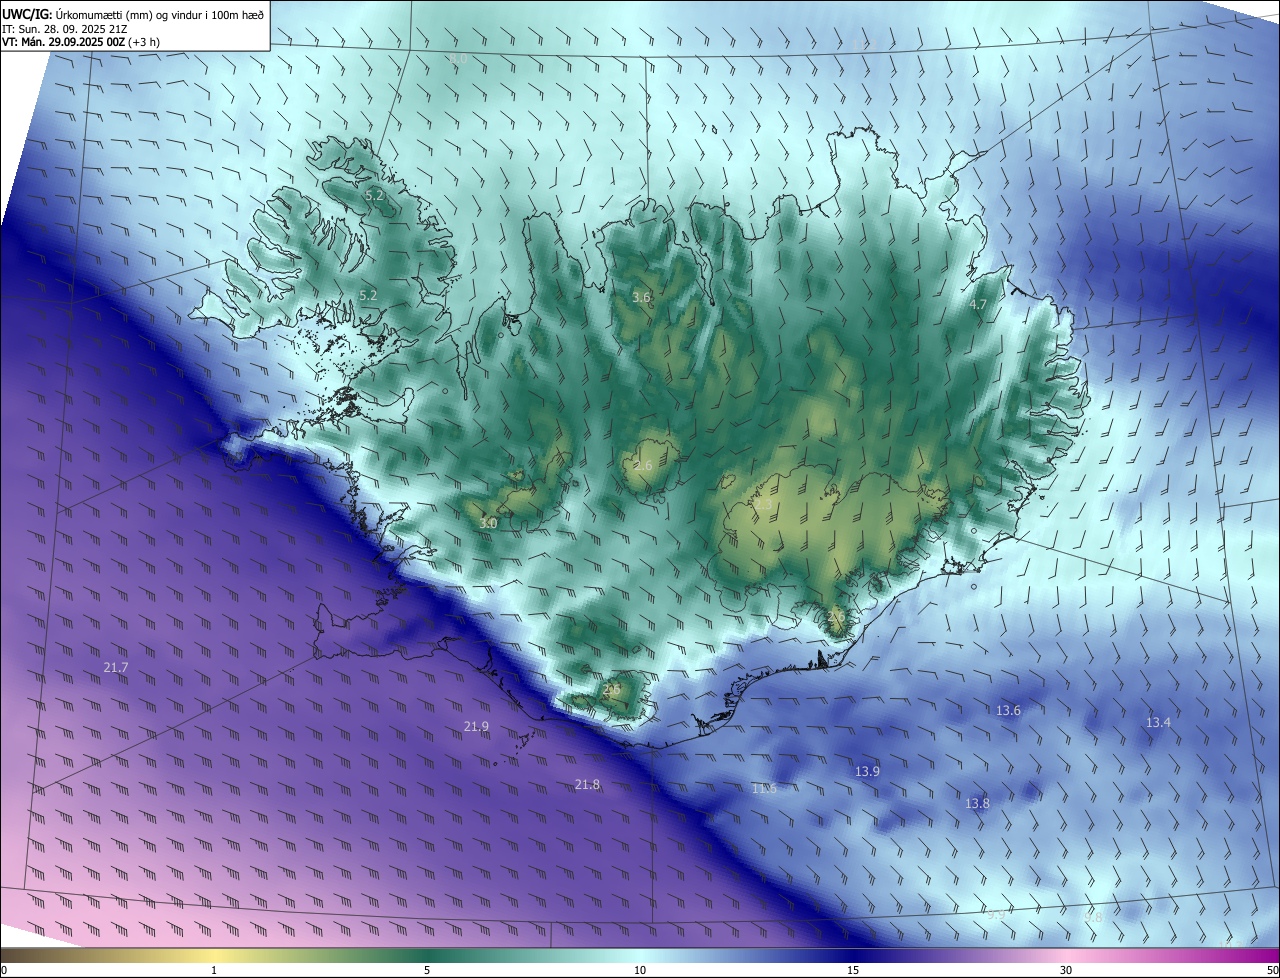Click the 9.9 value label
Screen dimensions: 1280x978
[x=996, y=914]
